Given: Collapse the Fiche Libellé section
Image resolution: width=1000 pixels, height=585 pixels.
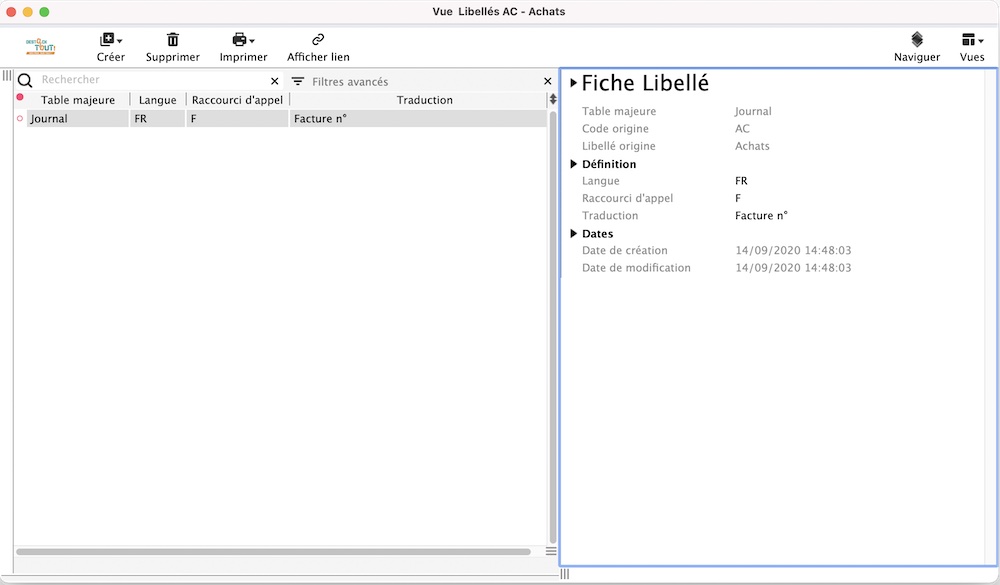Looking at the screenshot, I should [x=573, y=83].
